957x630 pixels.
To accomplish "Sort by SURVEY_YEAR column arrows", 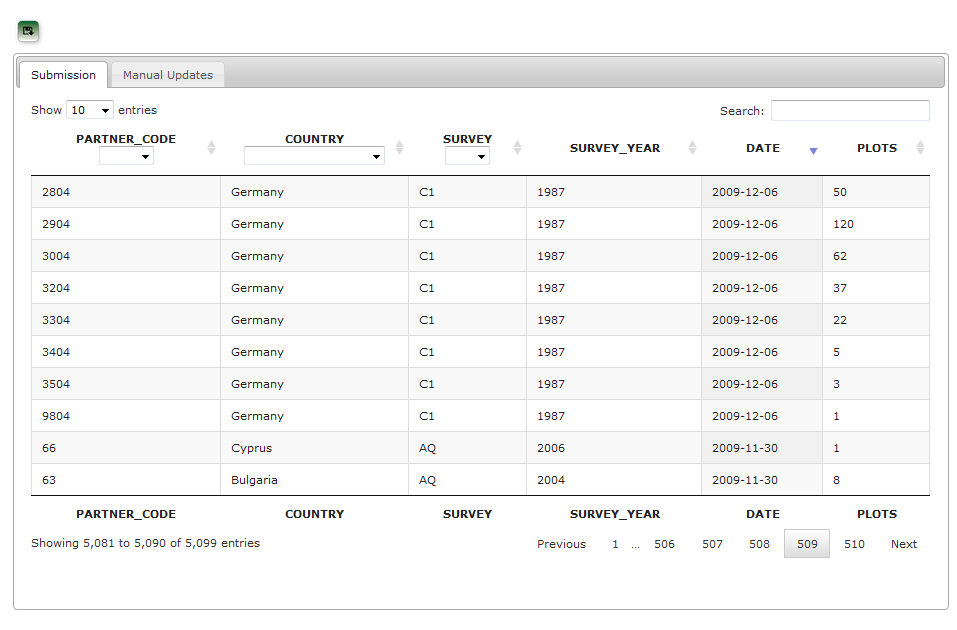I will pos(692,148).
